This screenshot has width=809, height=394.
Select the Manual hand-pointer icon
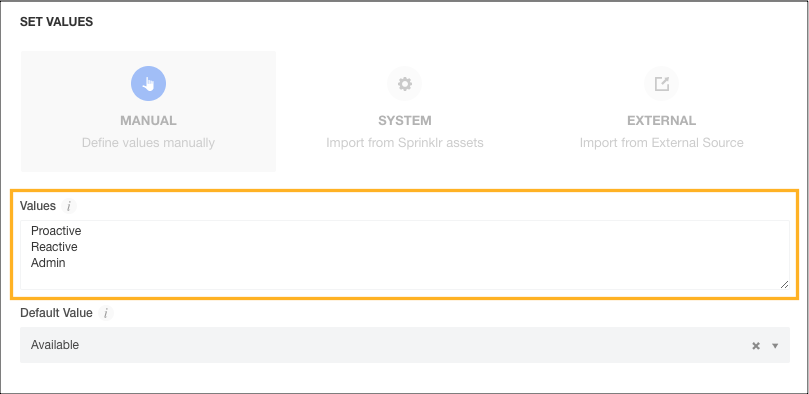pyautogui.click(x=148, y=83)
